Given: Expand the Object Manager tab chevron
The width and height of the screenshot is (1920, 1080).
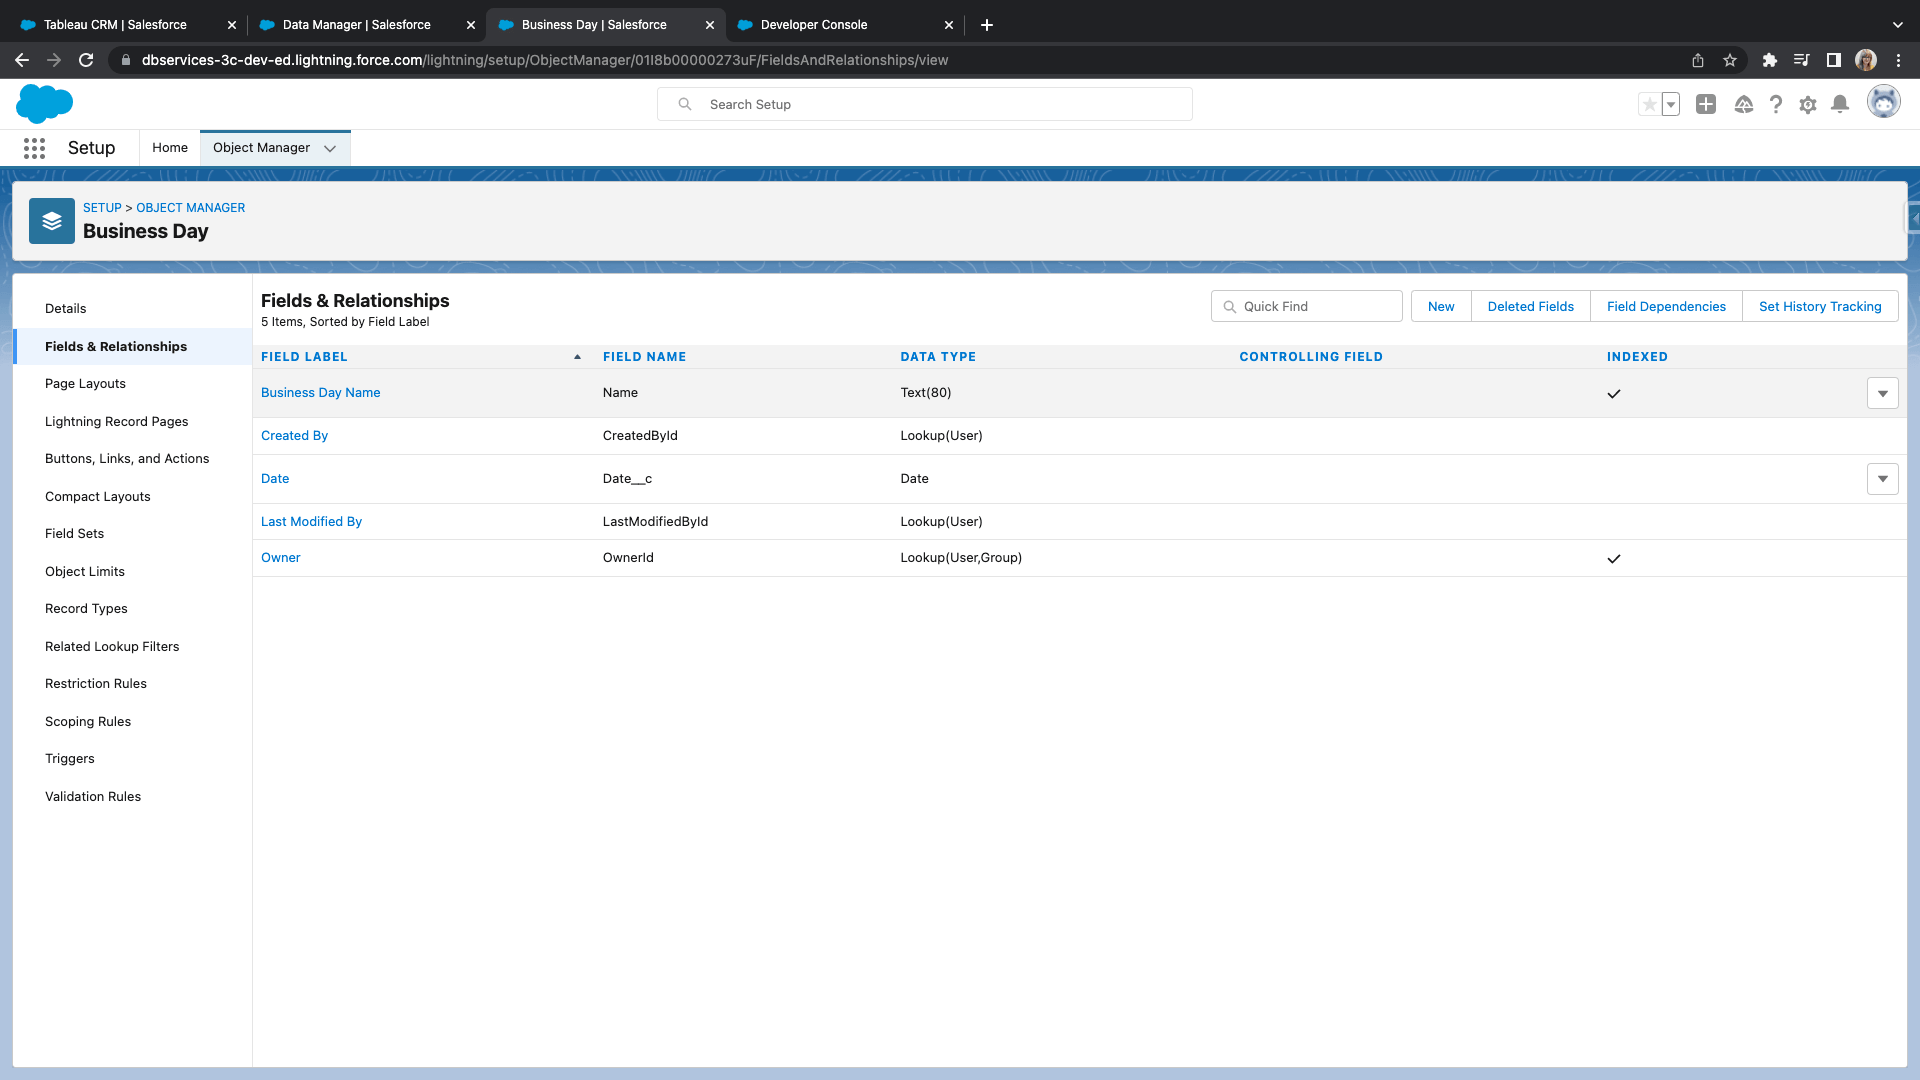Looking at the screenshot, I should pyautogui.click(x=330, y=148).
